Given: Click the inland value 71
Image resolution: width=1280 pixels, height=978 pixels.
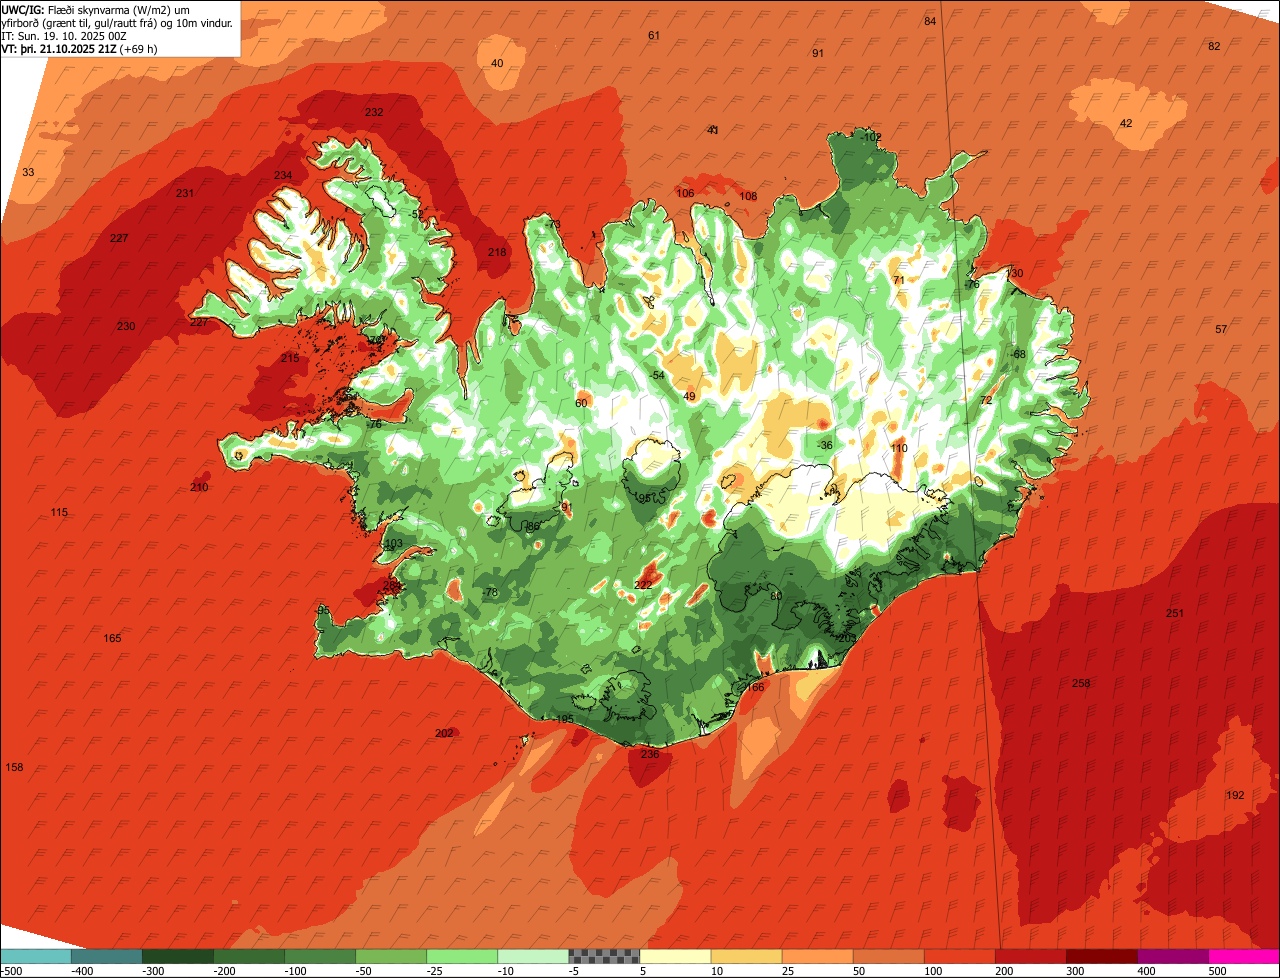Looking at the screenshot, I should point(898,281).
